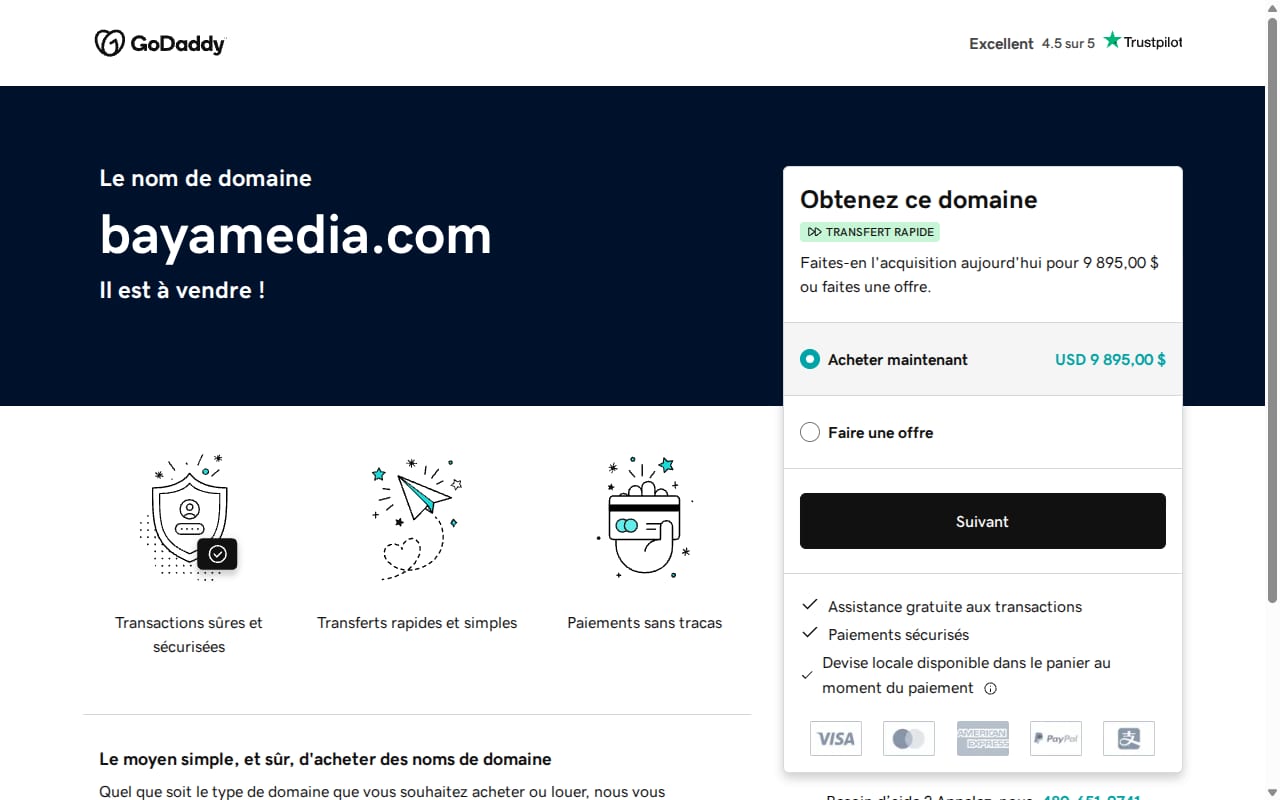Click the credit card payment illustration
The height and width of the screenshot is (800, 1280).
pos(645,518)
